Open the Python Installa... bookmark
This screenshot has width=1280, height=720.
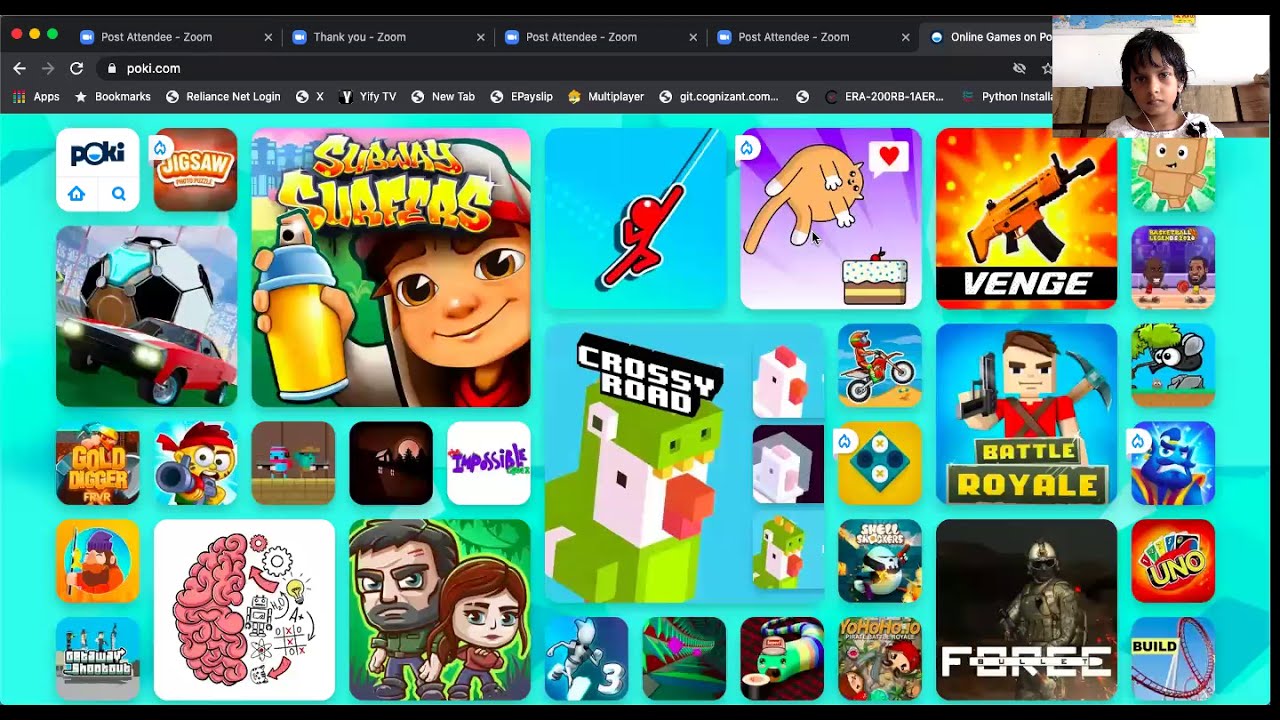pos(1007,97)
